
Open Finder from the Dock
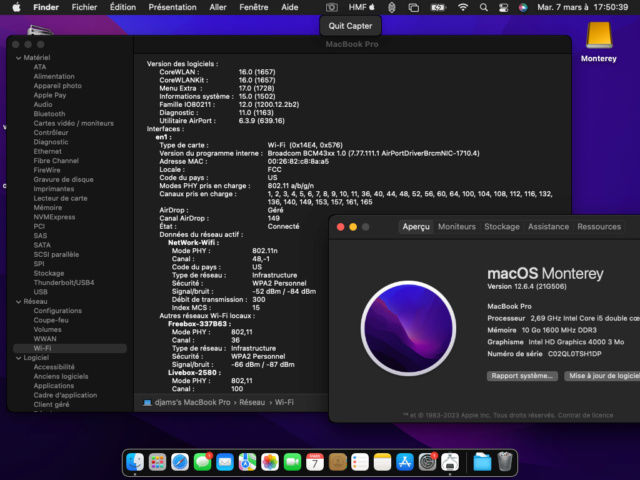[x=135, y=462]
